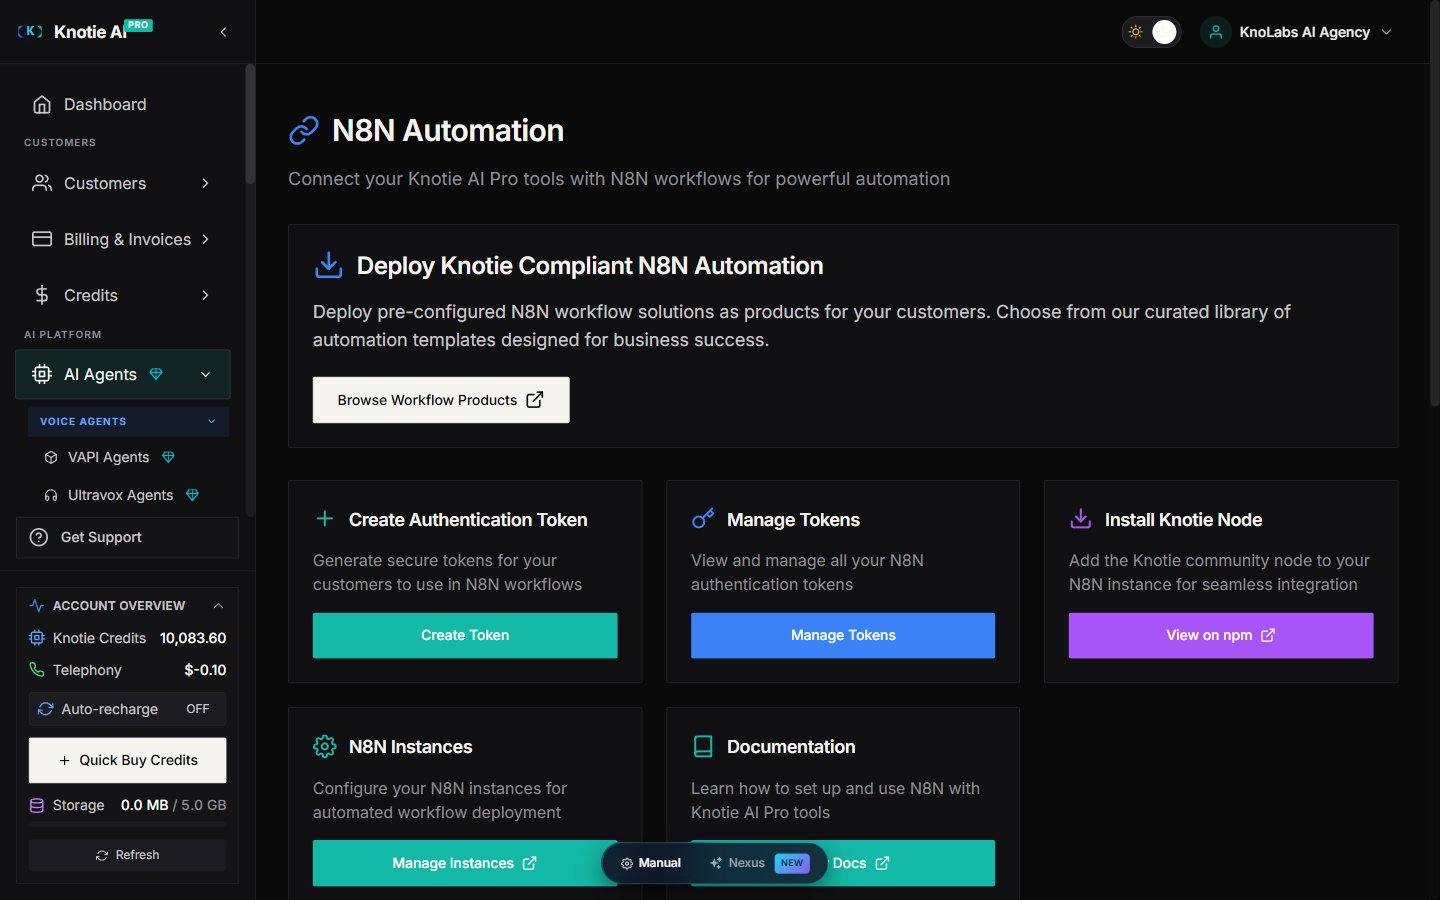The height and width of the screenshot is (900, 1440).
Task: Open the Credits menu item
Action: click(x=123, y=295)
